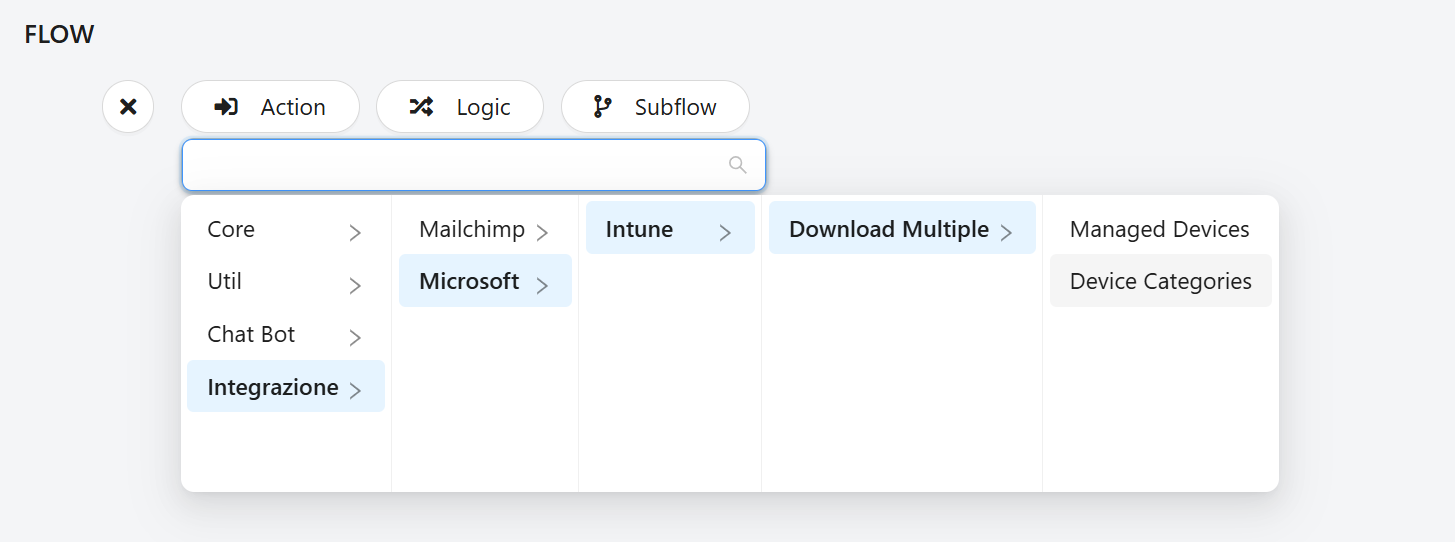Select the Microsoft integration
The width and height of the screenshot is (1455, 542).
coord(485,281)
